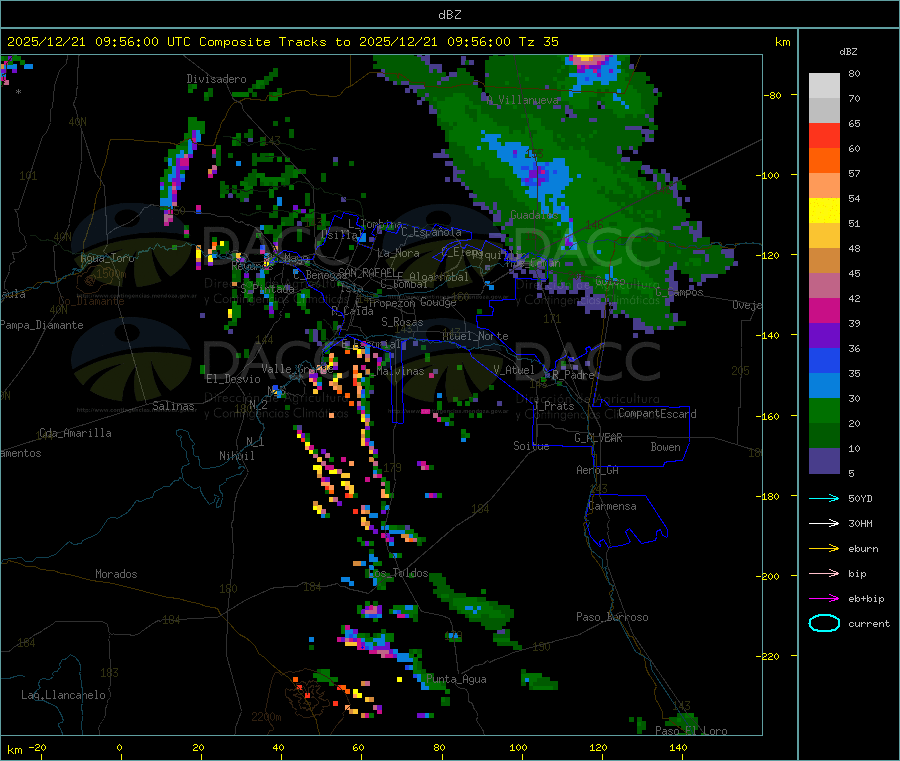
Task: Click the J_Prats map label
Action: pos(554,406)
